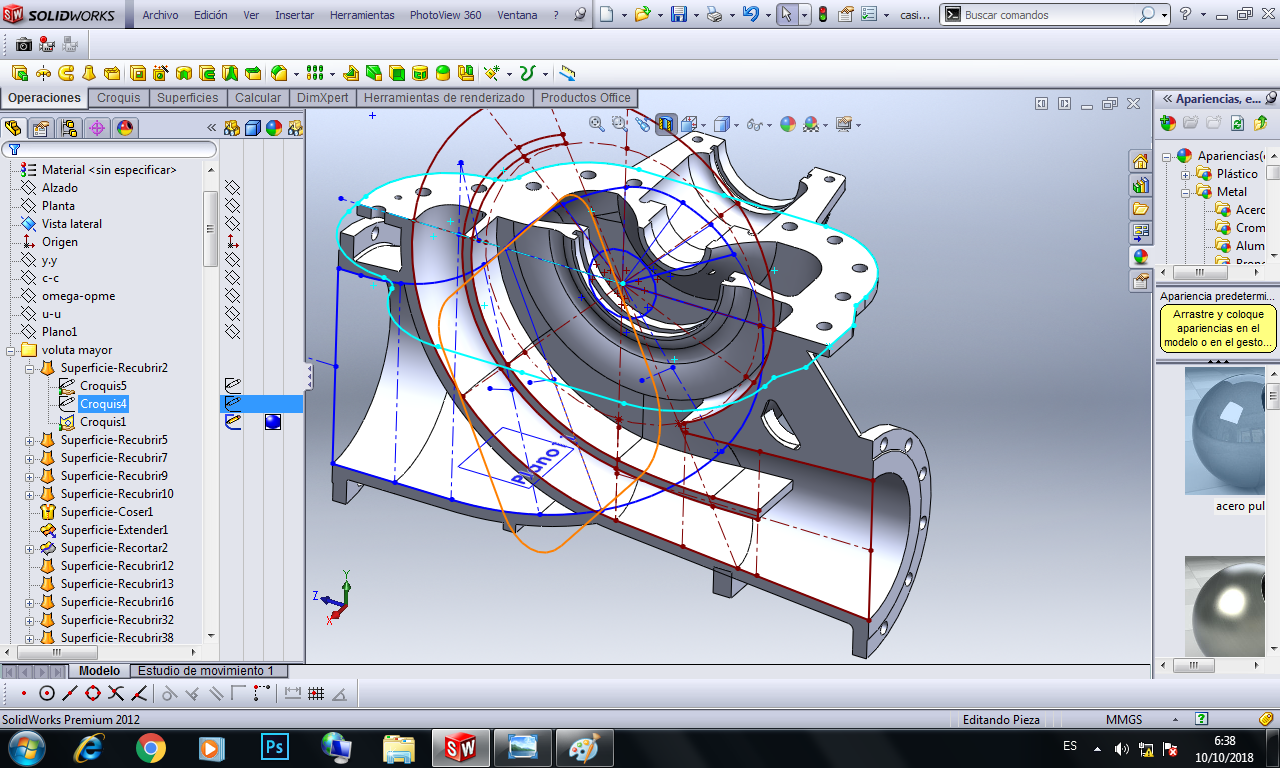Collapse the voluta mayor folder
Image resolution: width=1280 pixels, height=768 pixels.
tap(10, 350)
